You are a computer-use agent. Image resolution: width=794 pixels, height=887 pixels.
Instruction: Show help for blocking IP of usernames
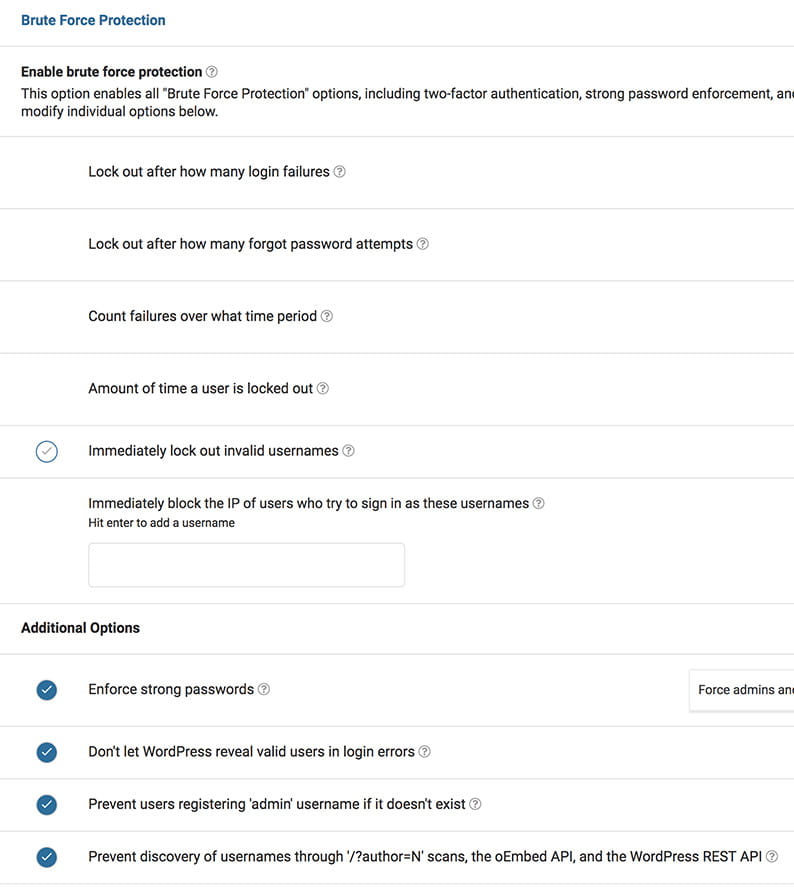click(539, 504)
